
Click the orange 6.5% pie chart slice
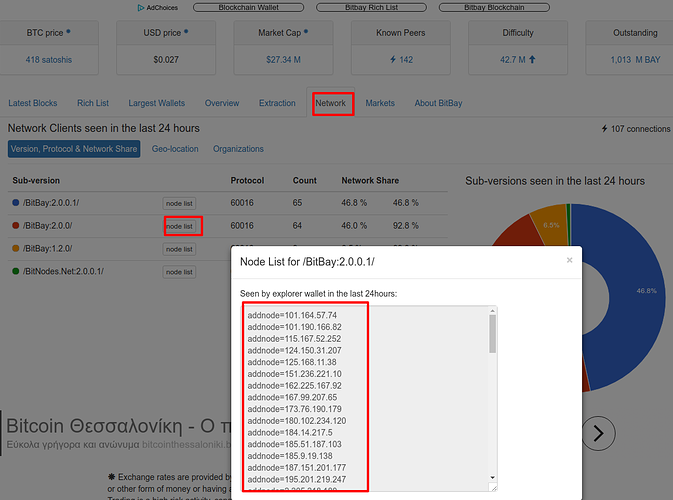click(551, 224)
